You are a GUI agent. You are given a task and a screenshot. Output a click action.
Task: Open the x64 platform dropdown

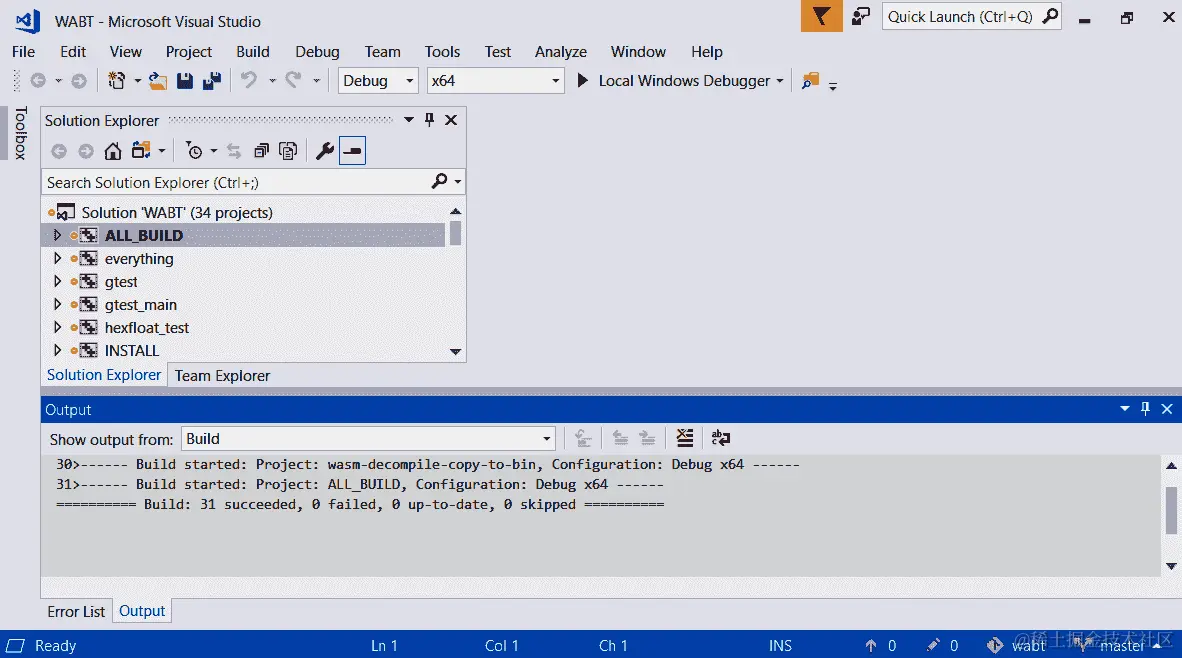(495, 81)
